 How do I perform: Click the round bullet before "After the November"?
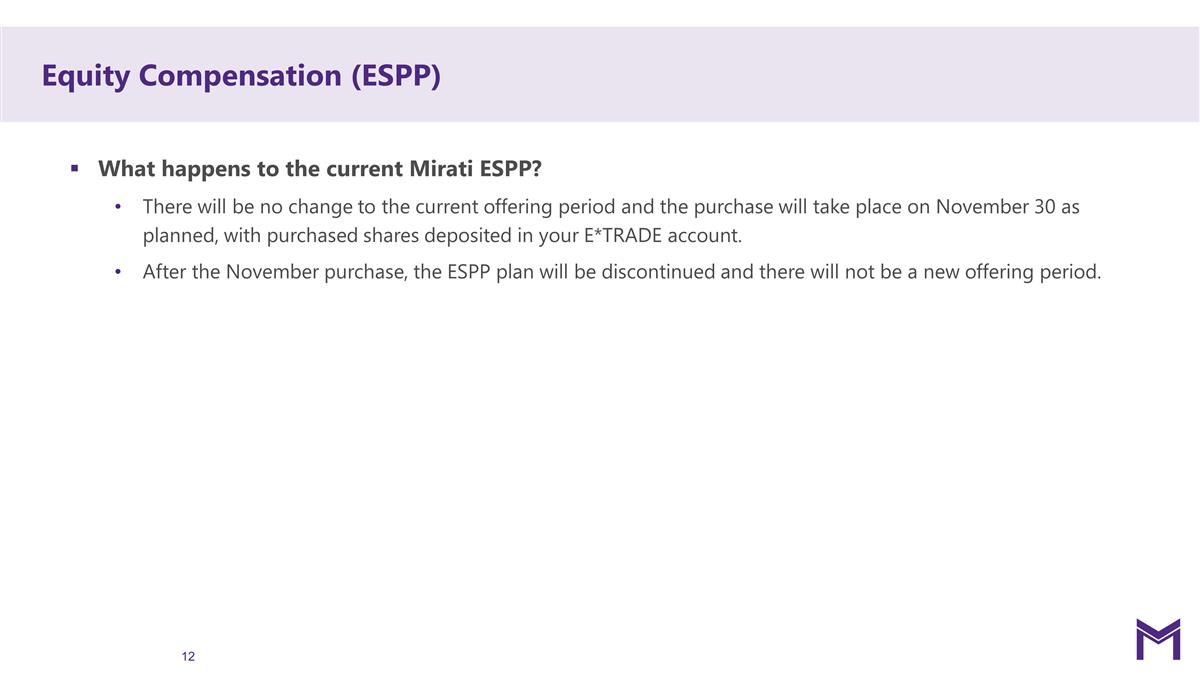(x=119, y=272)
